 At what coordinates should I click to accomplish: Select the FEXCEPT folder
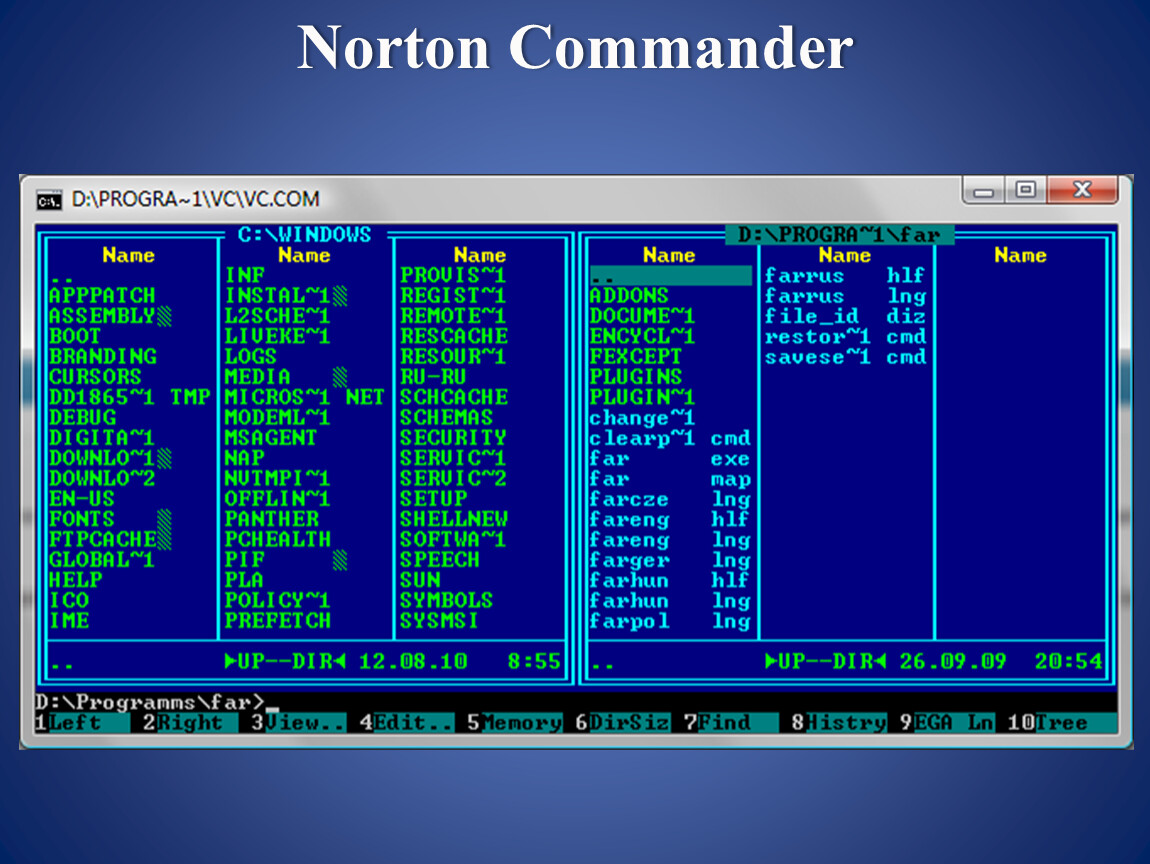(x=636, y=356)
